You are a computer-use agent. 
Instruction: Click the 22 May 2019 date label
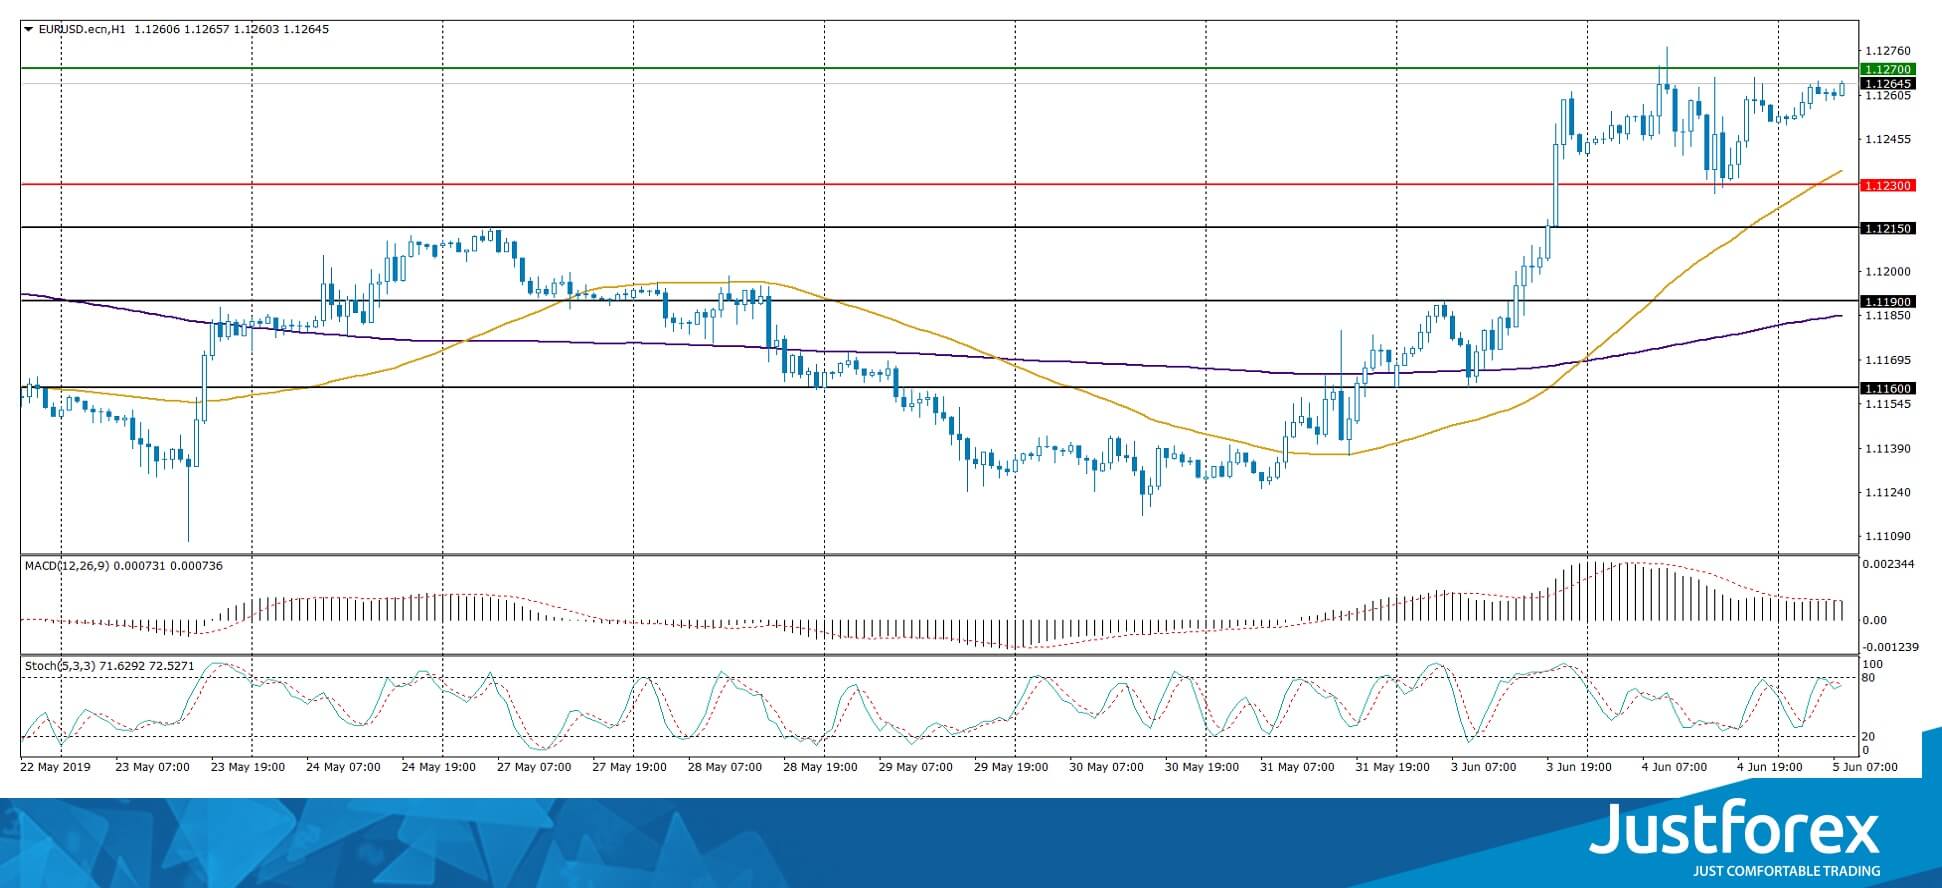[55, 767]
